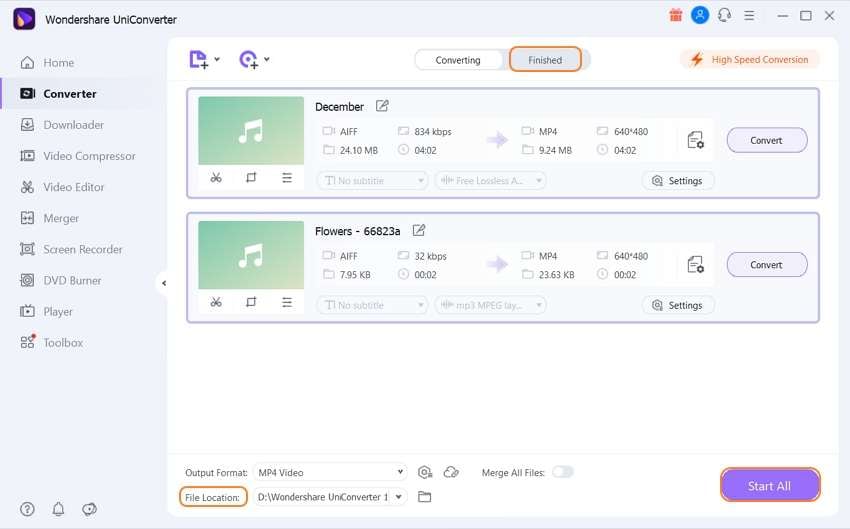Browse output folder icon
Screen dimensions: 850x529
coord(424,497)
